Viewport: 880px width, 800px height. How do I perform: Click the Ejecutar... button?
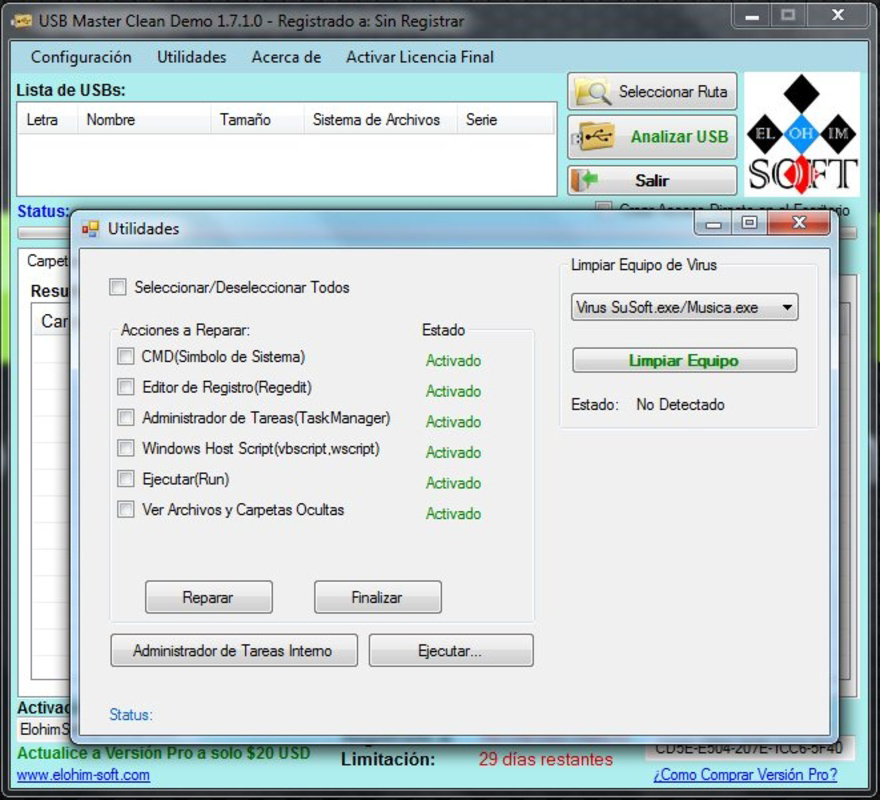coord(451,651)
